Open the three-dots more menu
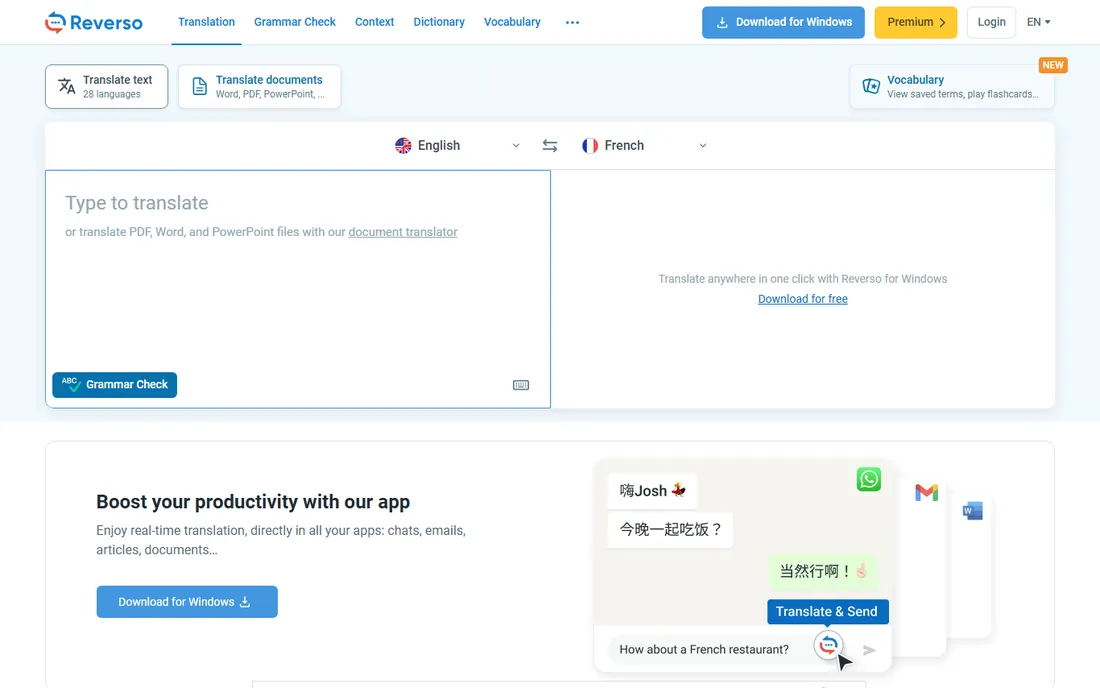This screenshot has height=688, width=1100. (x=572, y=22)
